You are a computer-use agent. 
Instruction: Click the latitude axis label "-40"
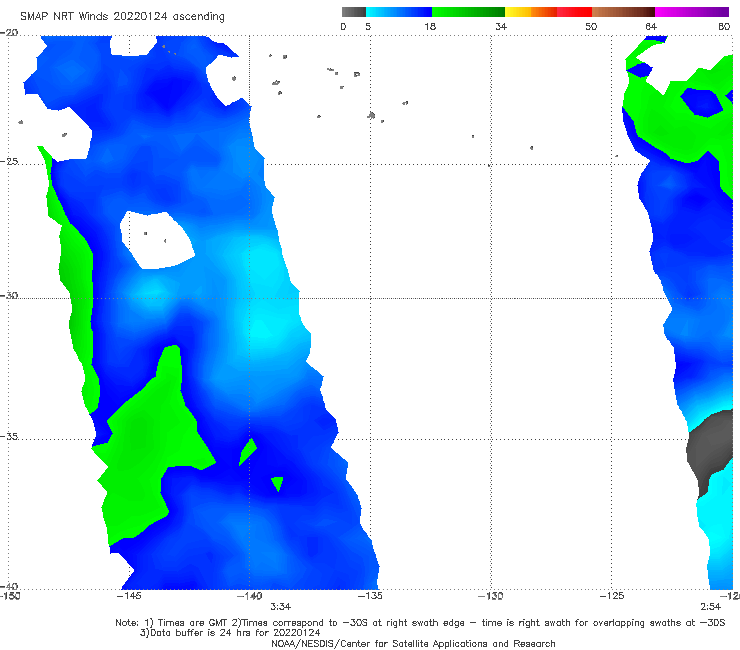tap(9, 586)
